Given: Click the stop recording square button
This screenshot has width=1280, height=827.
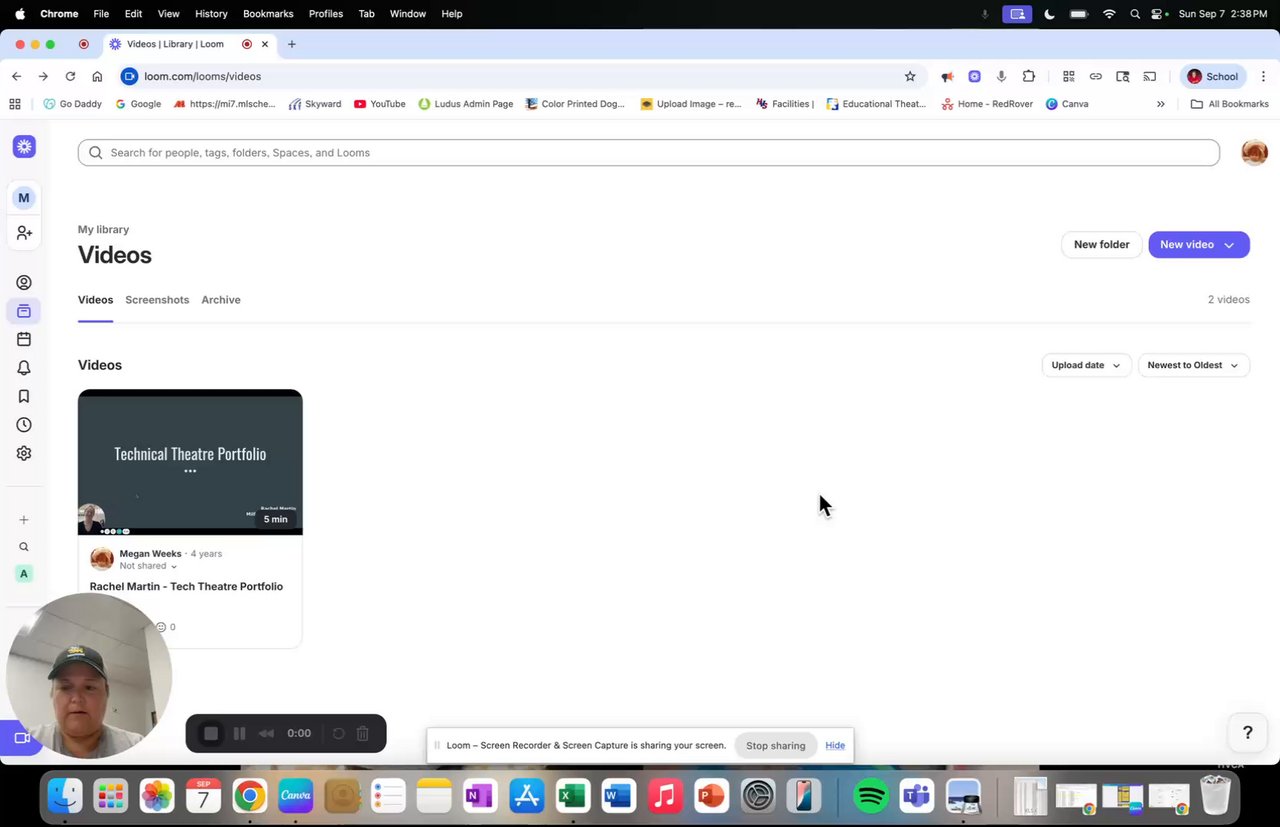Looking at the screenshot, I should [211, 733].
